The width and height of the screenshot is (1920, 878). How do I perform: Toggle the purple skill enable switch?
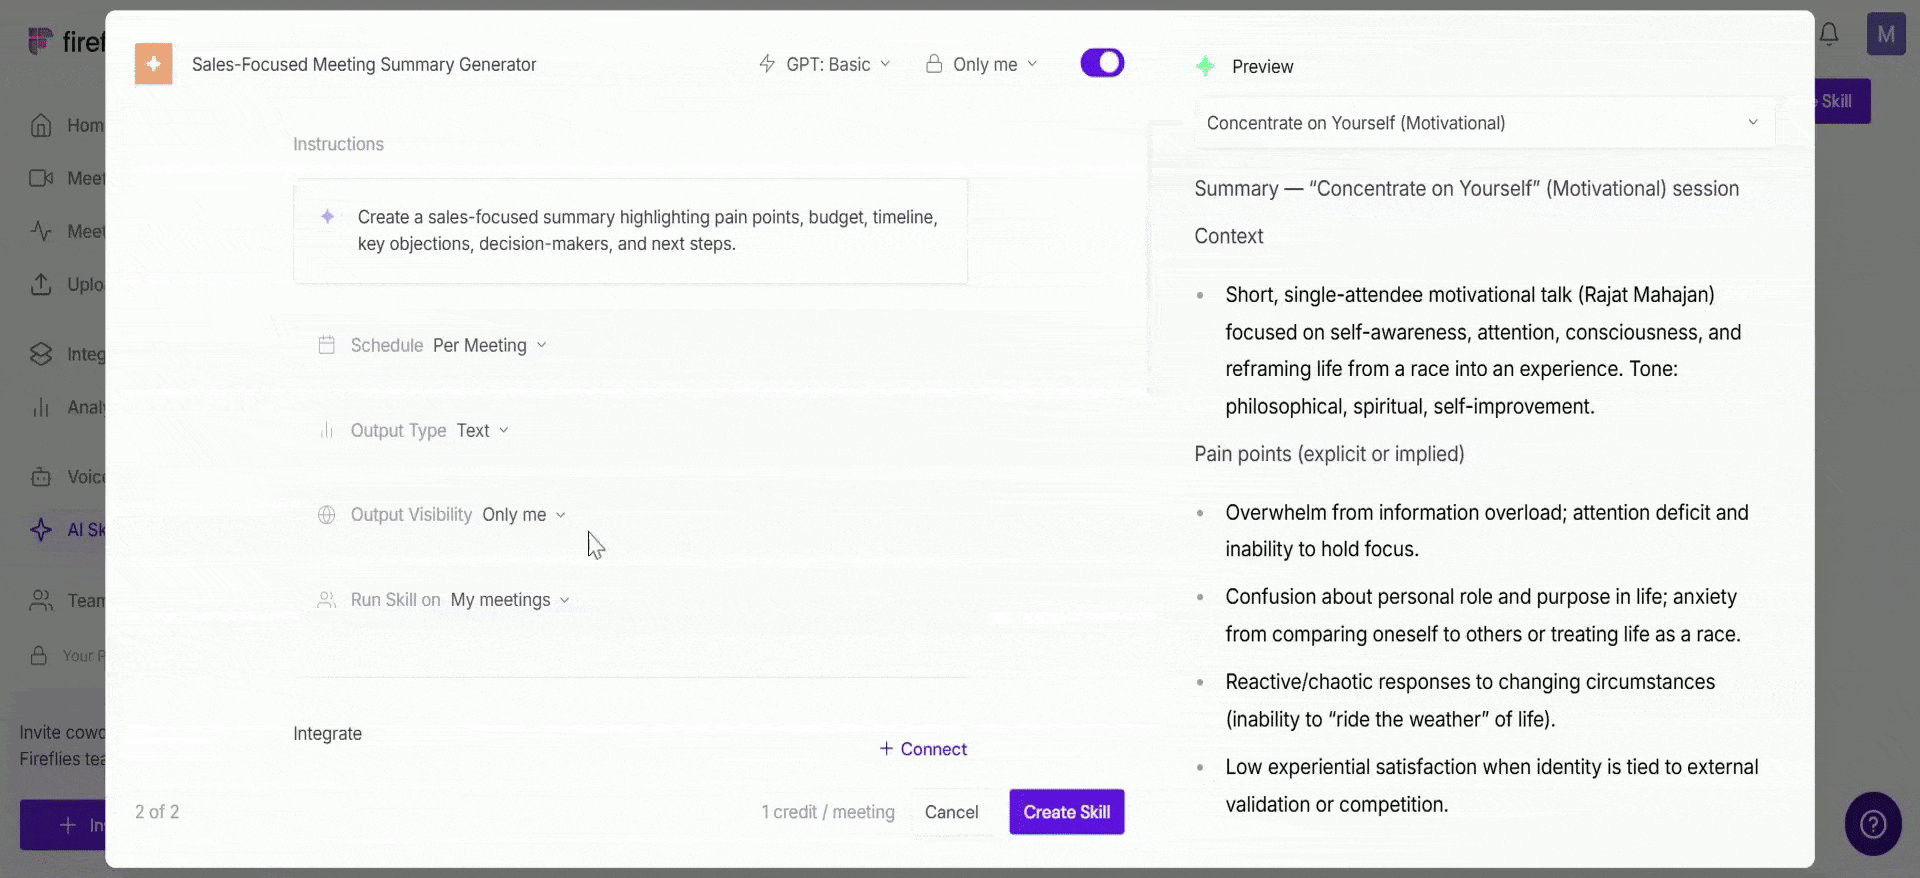coord(1102,63)
